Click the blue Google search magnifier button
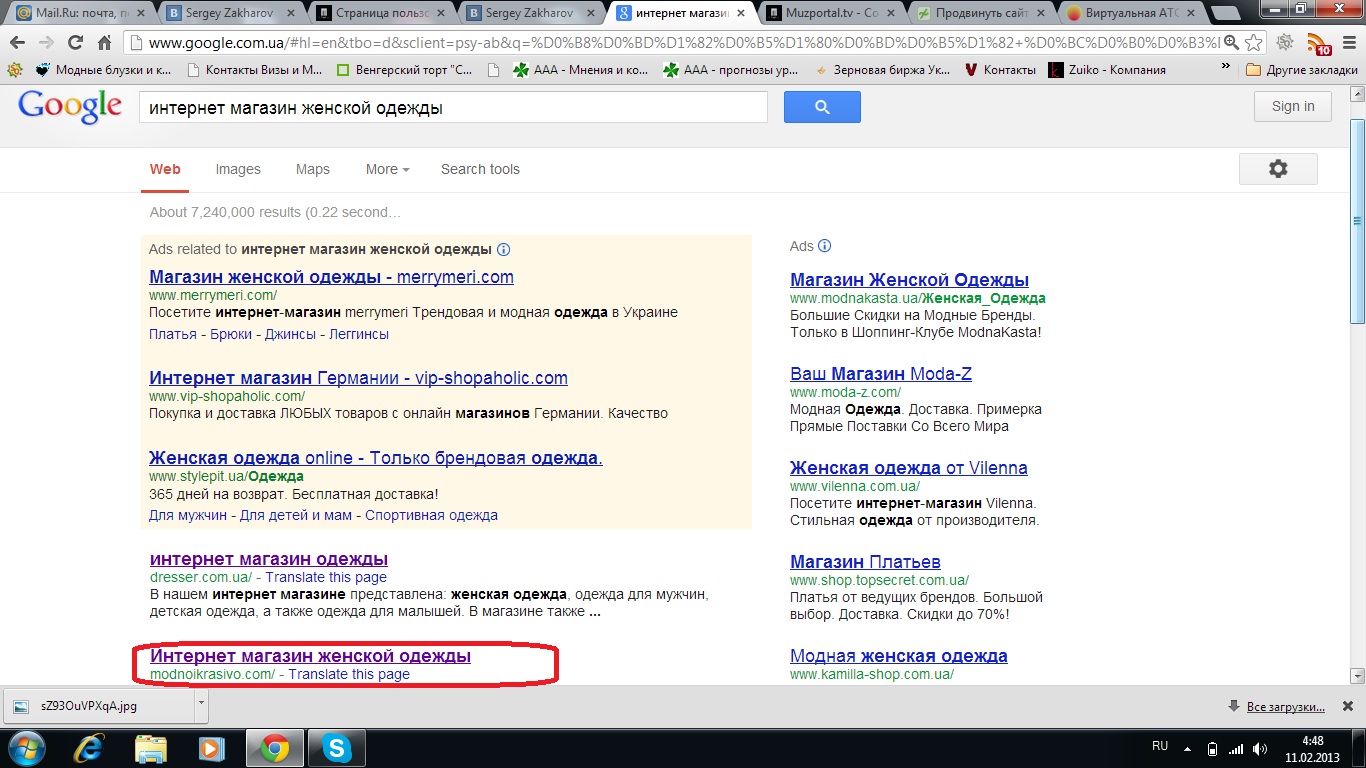 click(822, 107)
